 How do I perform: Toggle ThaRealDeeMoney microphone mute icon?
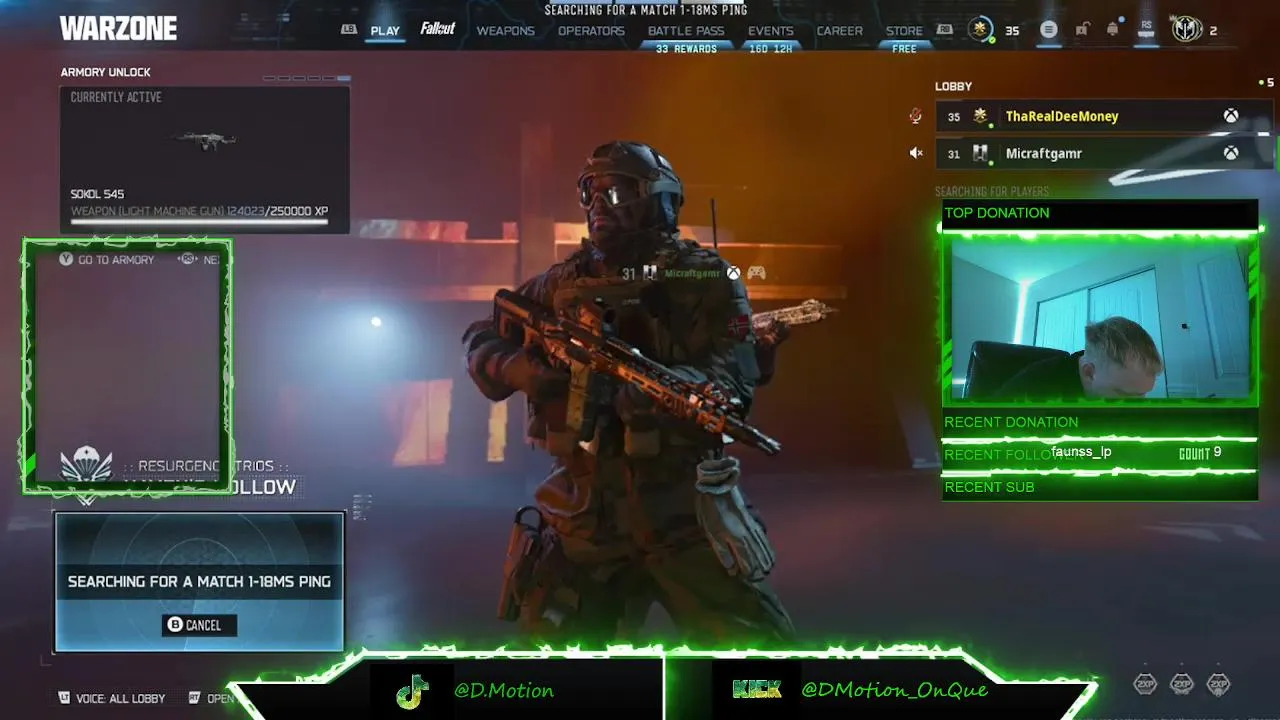[915, 116]
